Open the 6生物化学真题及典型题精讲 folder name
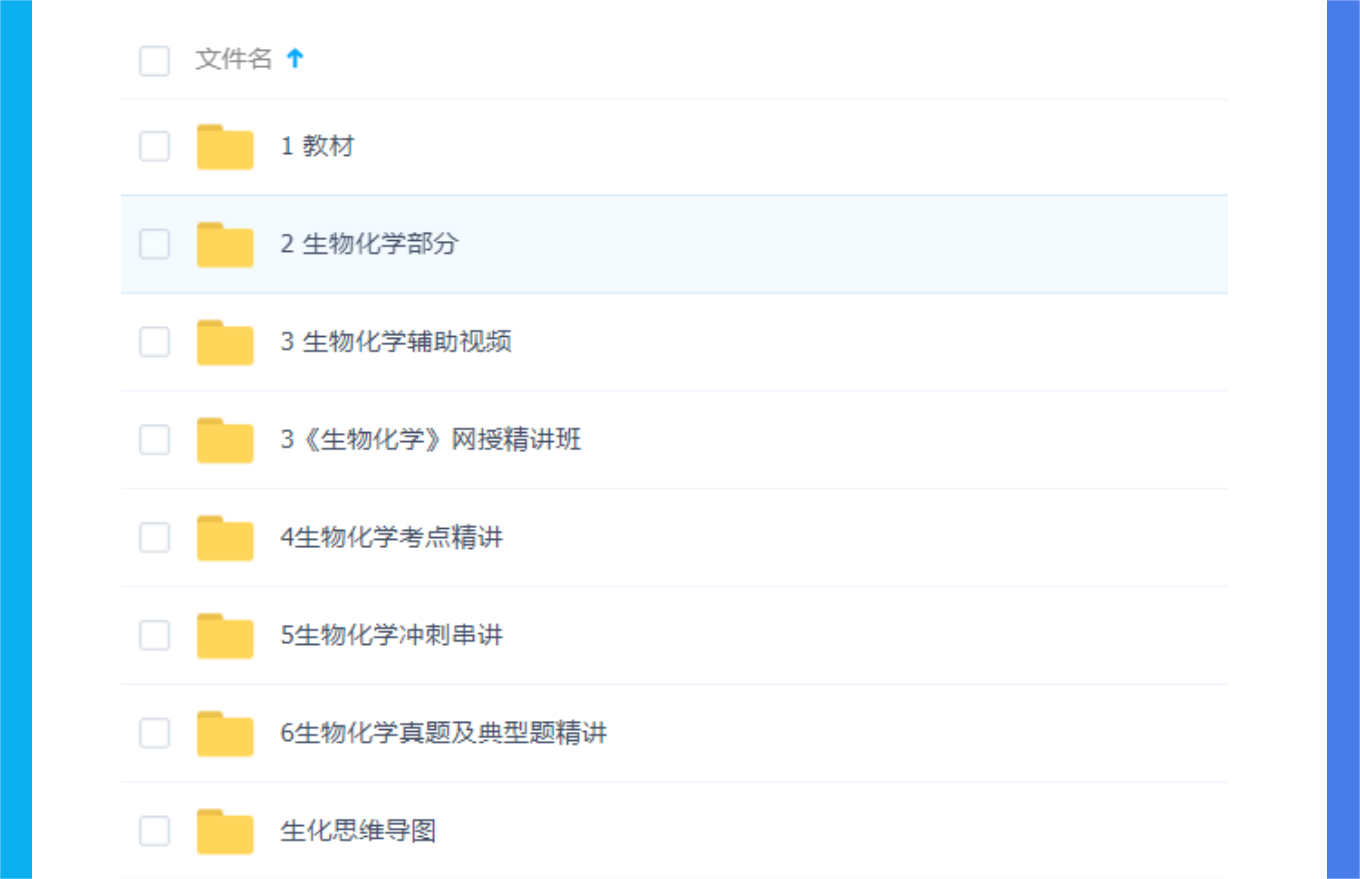The width and height of the screenshot is (1360, 879). click(443, 734)
